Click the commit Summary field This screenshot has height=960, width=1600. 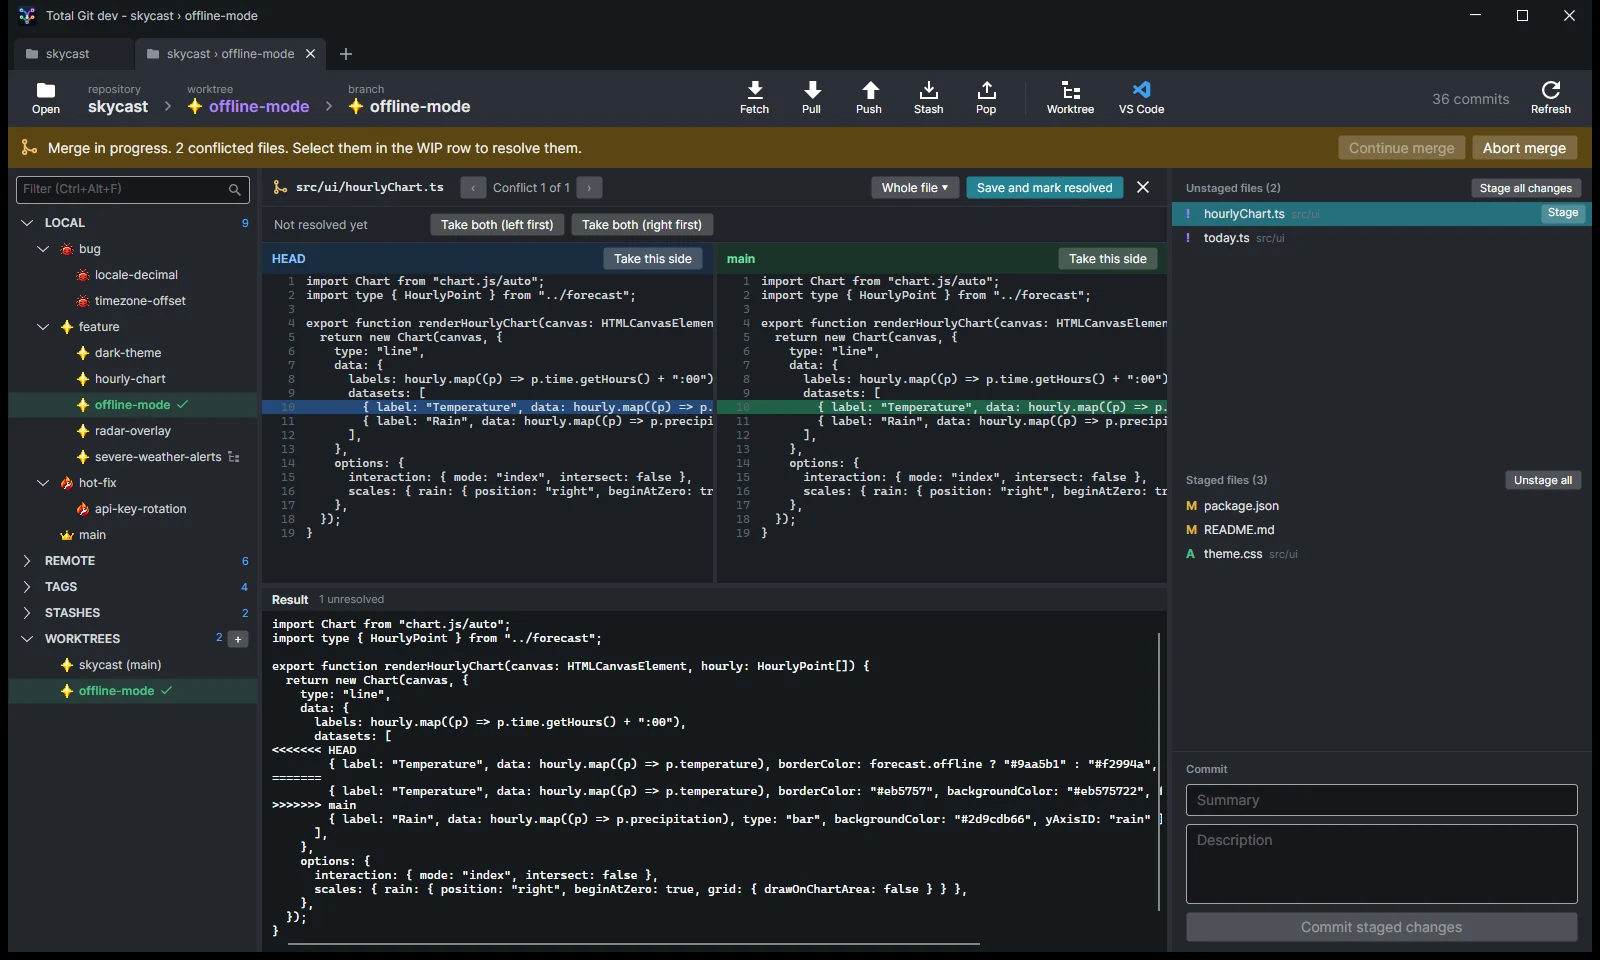[1381, 800]
